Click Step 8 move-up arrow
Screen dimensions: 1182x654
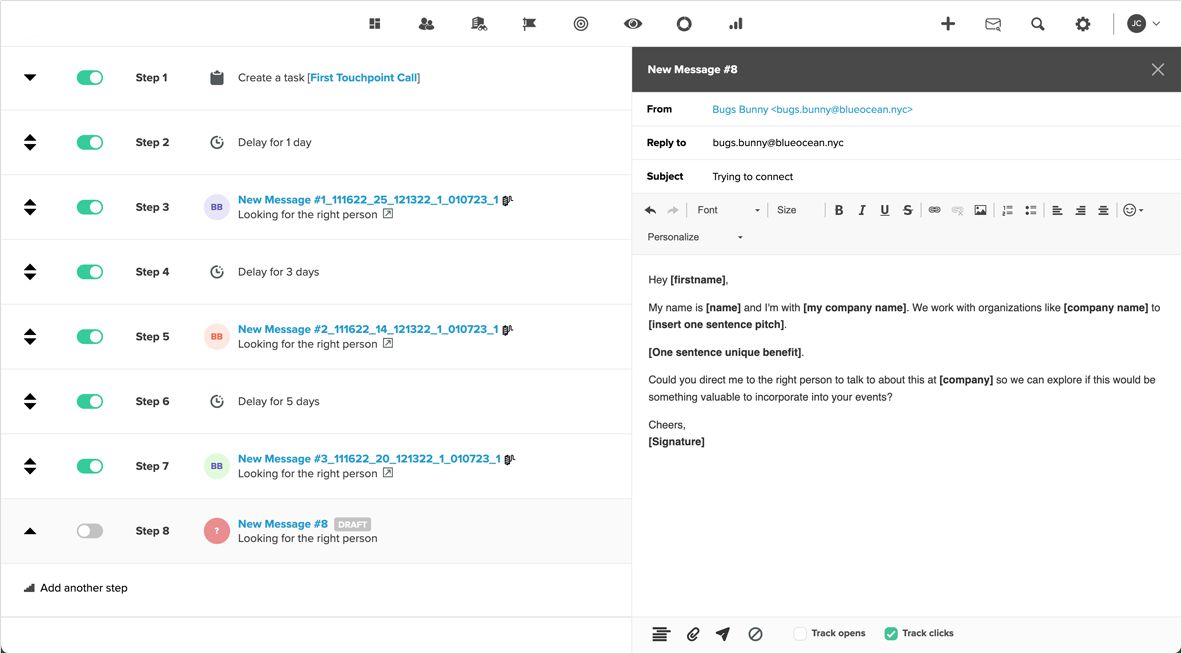(x=30, y=531)
